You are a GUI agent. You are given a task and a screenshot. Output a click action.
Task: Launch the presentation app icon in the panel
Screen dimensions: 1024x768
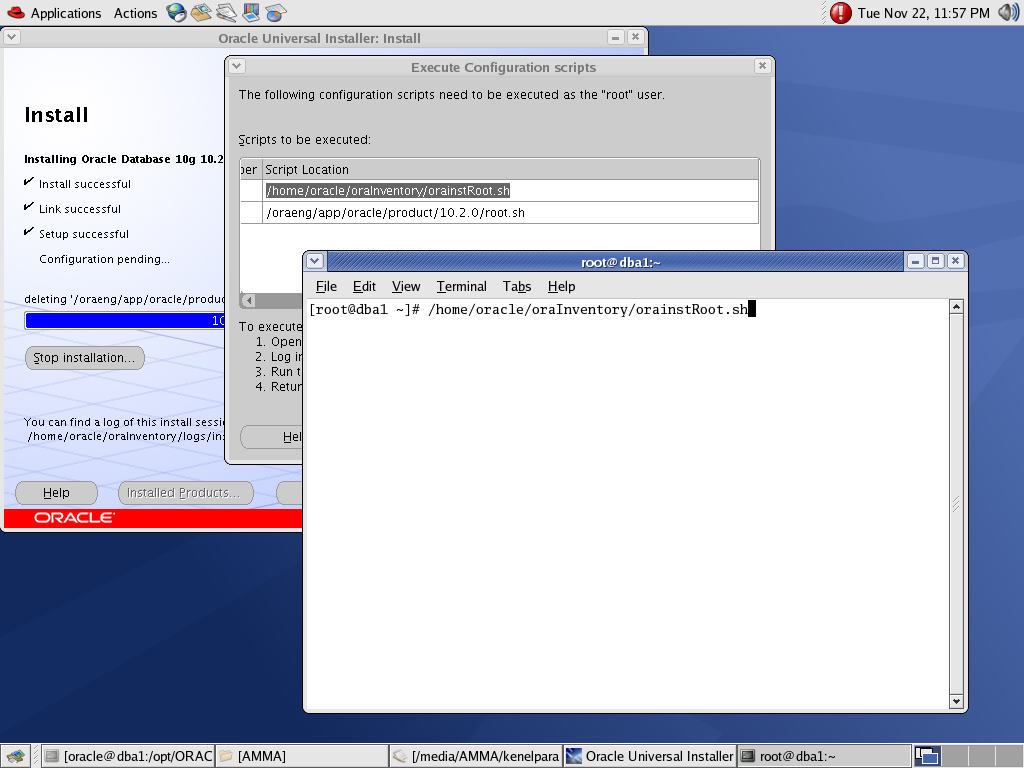[x=251, y=12]
